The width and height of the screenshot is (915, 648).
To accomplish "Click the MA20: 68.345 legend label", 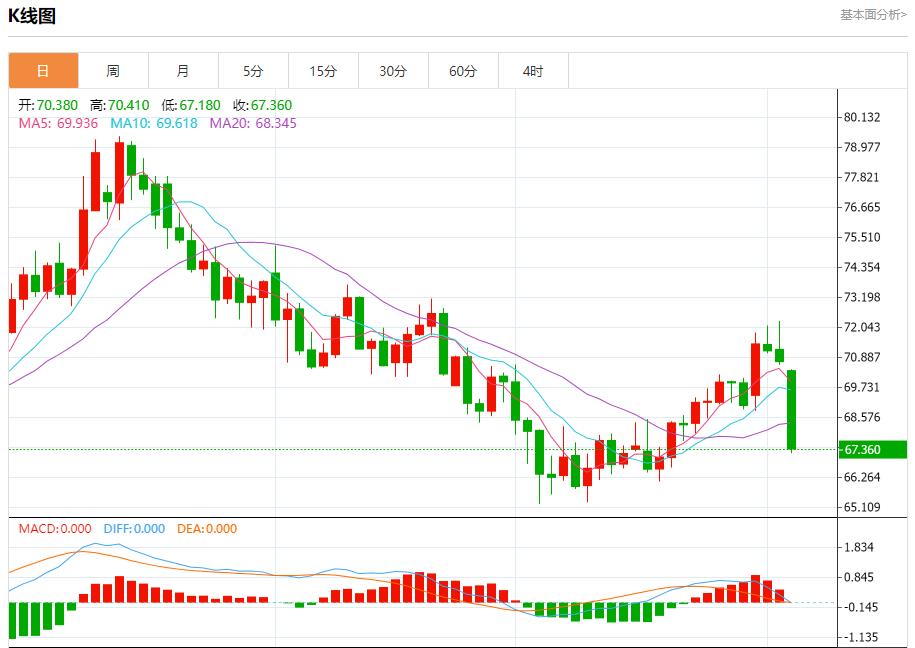I will (253, 123).
